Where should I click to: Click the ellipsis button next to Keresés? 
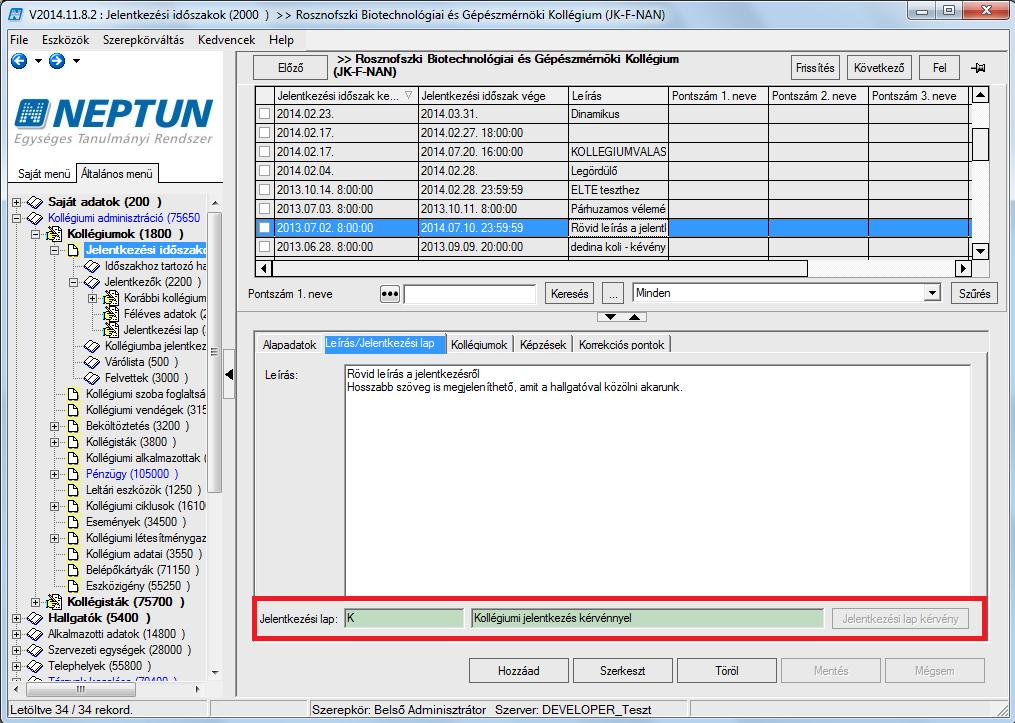612,294
